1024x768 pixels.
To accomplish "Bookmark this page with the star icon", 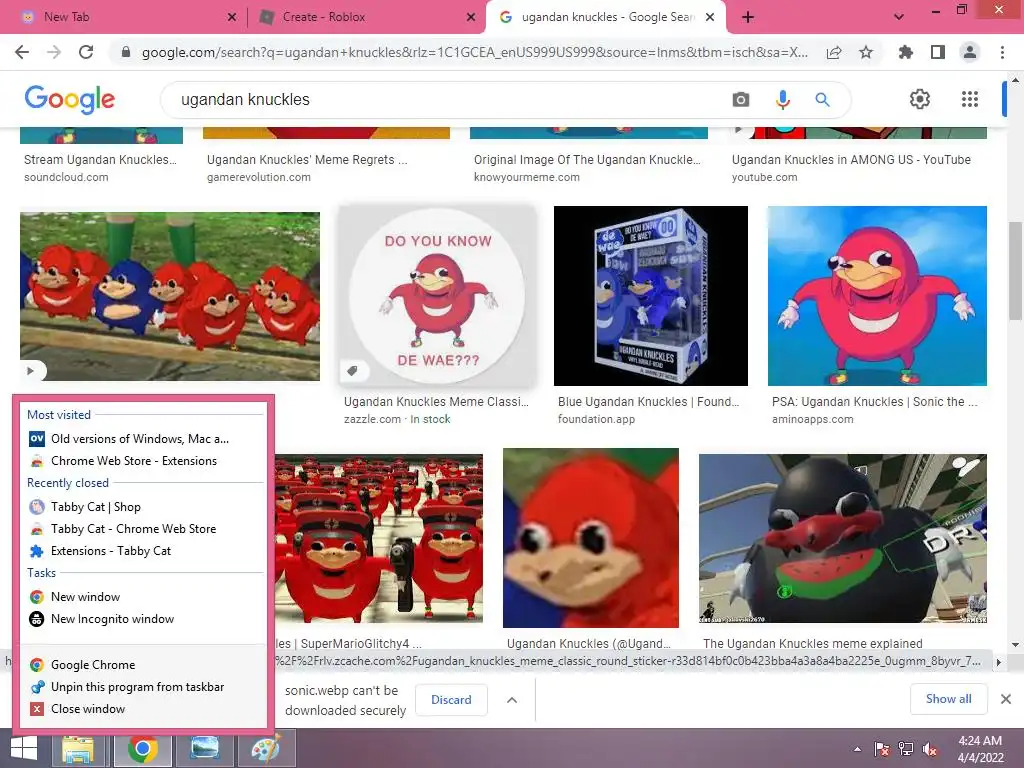I will 866,52.
